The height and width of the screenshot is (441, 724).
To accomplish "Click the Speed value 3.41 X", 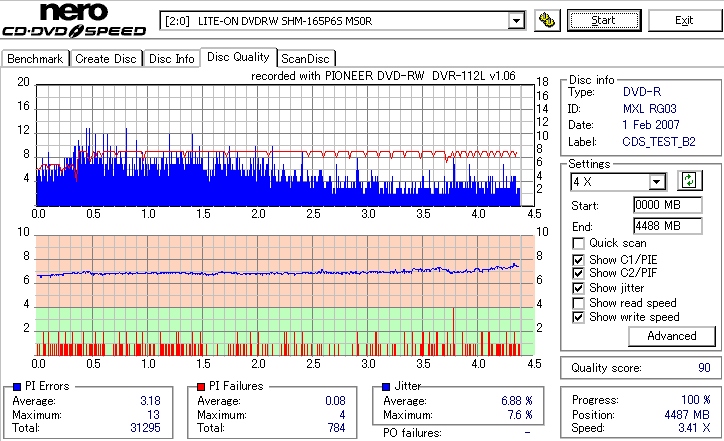I will pos(694,428).
